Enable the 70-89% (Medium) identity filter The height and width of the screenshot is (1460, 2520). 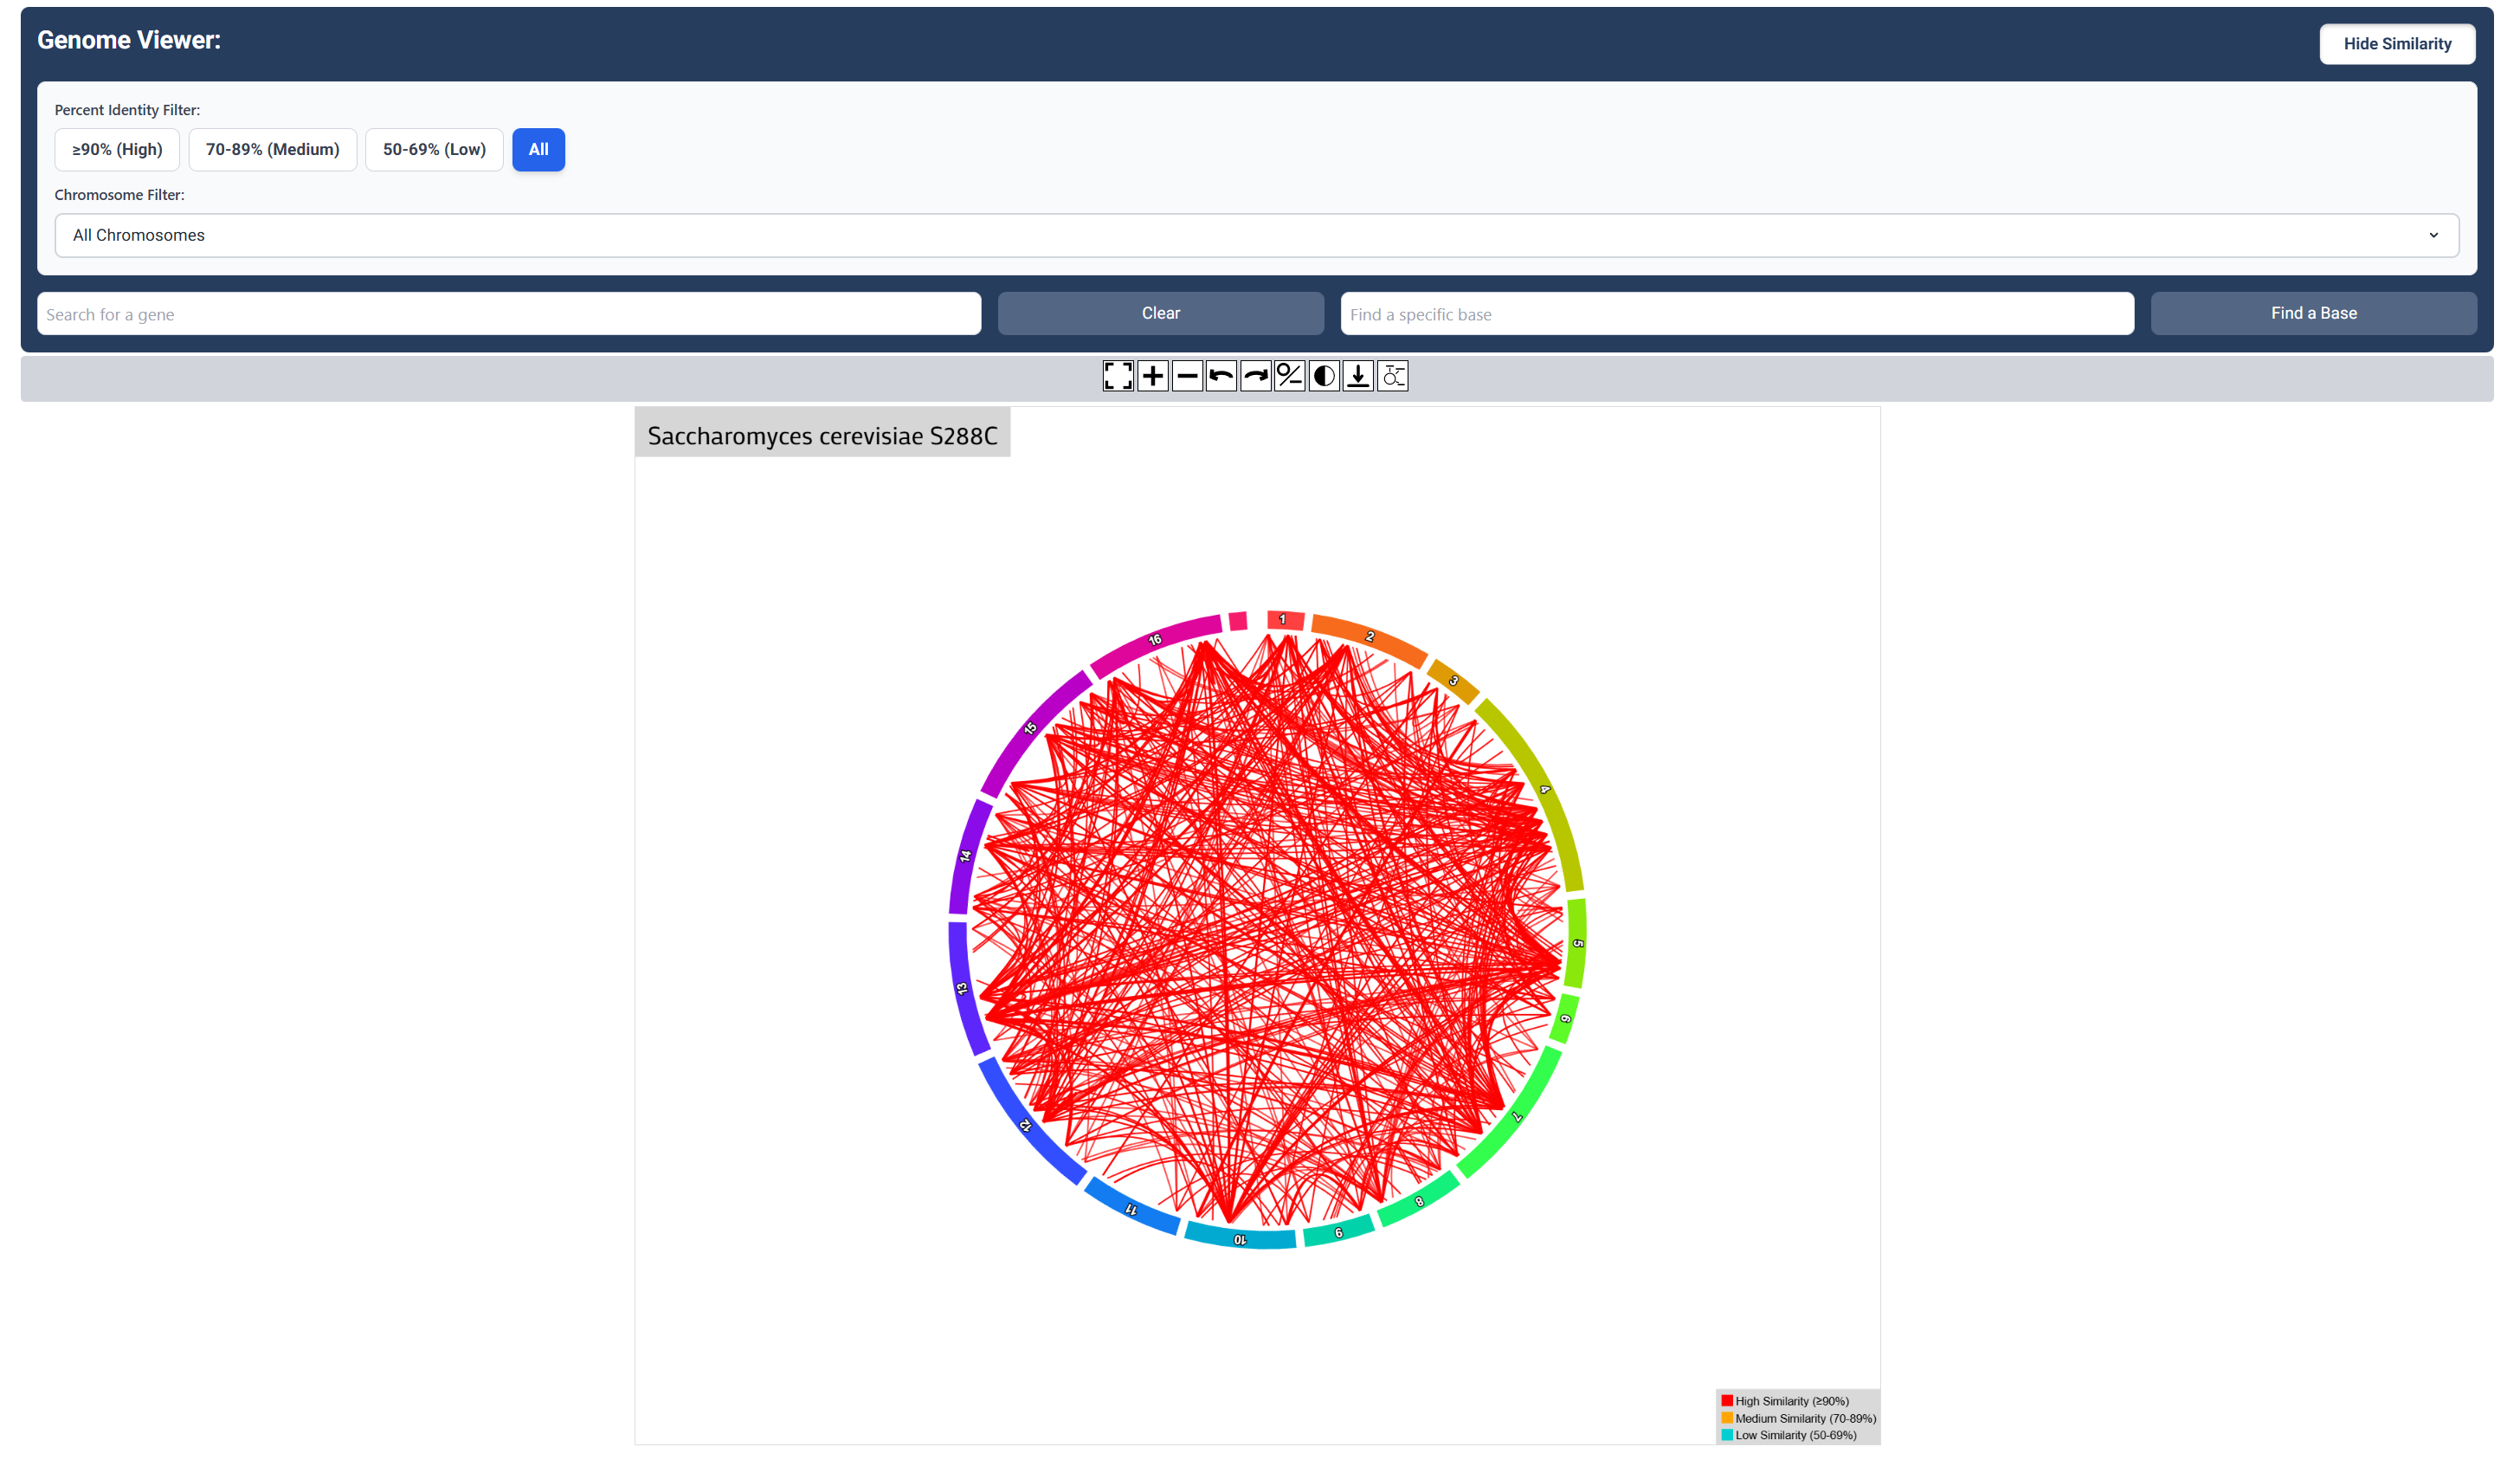coord(272,149)
